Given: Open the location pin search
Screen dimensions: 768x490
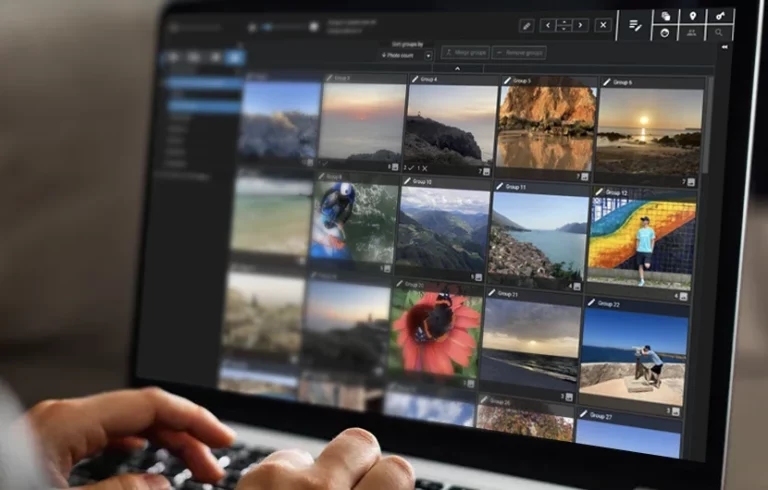Looking at the screenshot, I should (x=693, y=16).
